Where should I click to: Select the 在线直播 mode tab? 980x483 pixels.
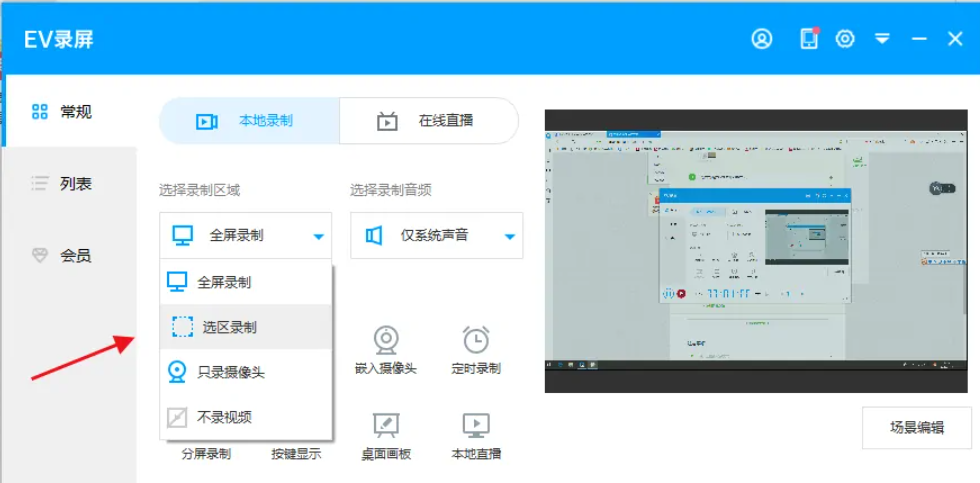pos(429,121)
